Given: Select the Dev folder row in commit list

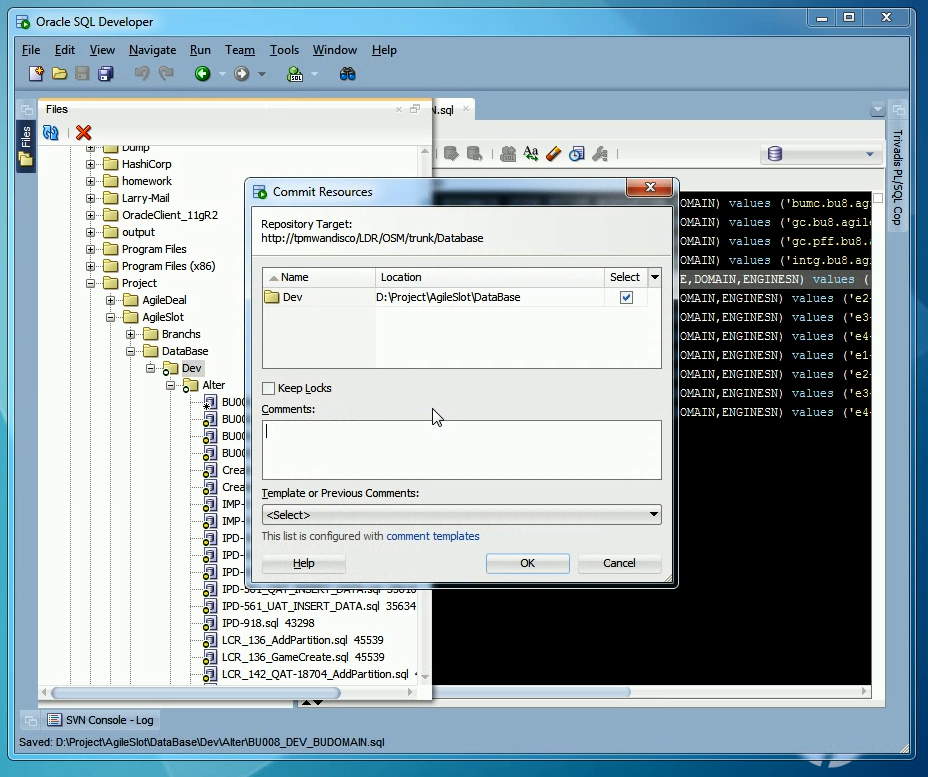Looking at the screenshot, I should tap(455, 297).
